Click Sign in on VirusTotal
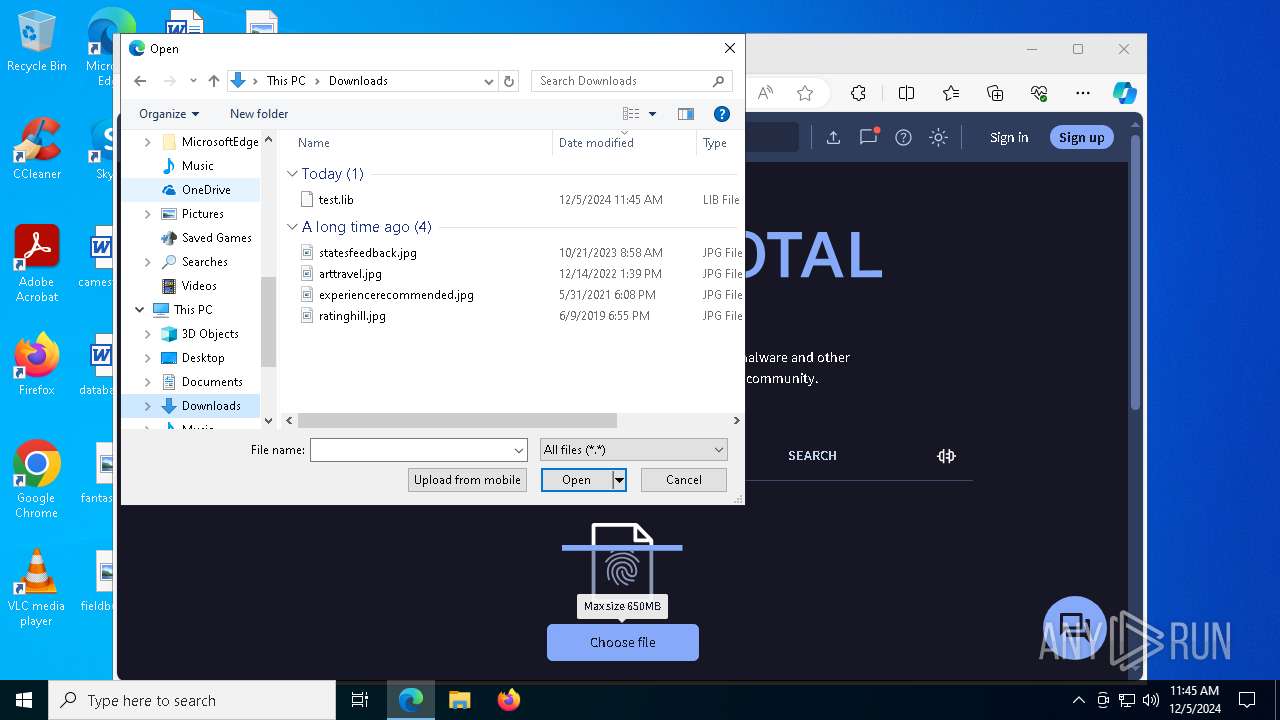 click(1009, 138)
